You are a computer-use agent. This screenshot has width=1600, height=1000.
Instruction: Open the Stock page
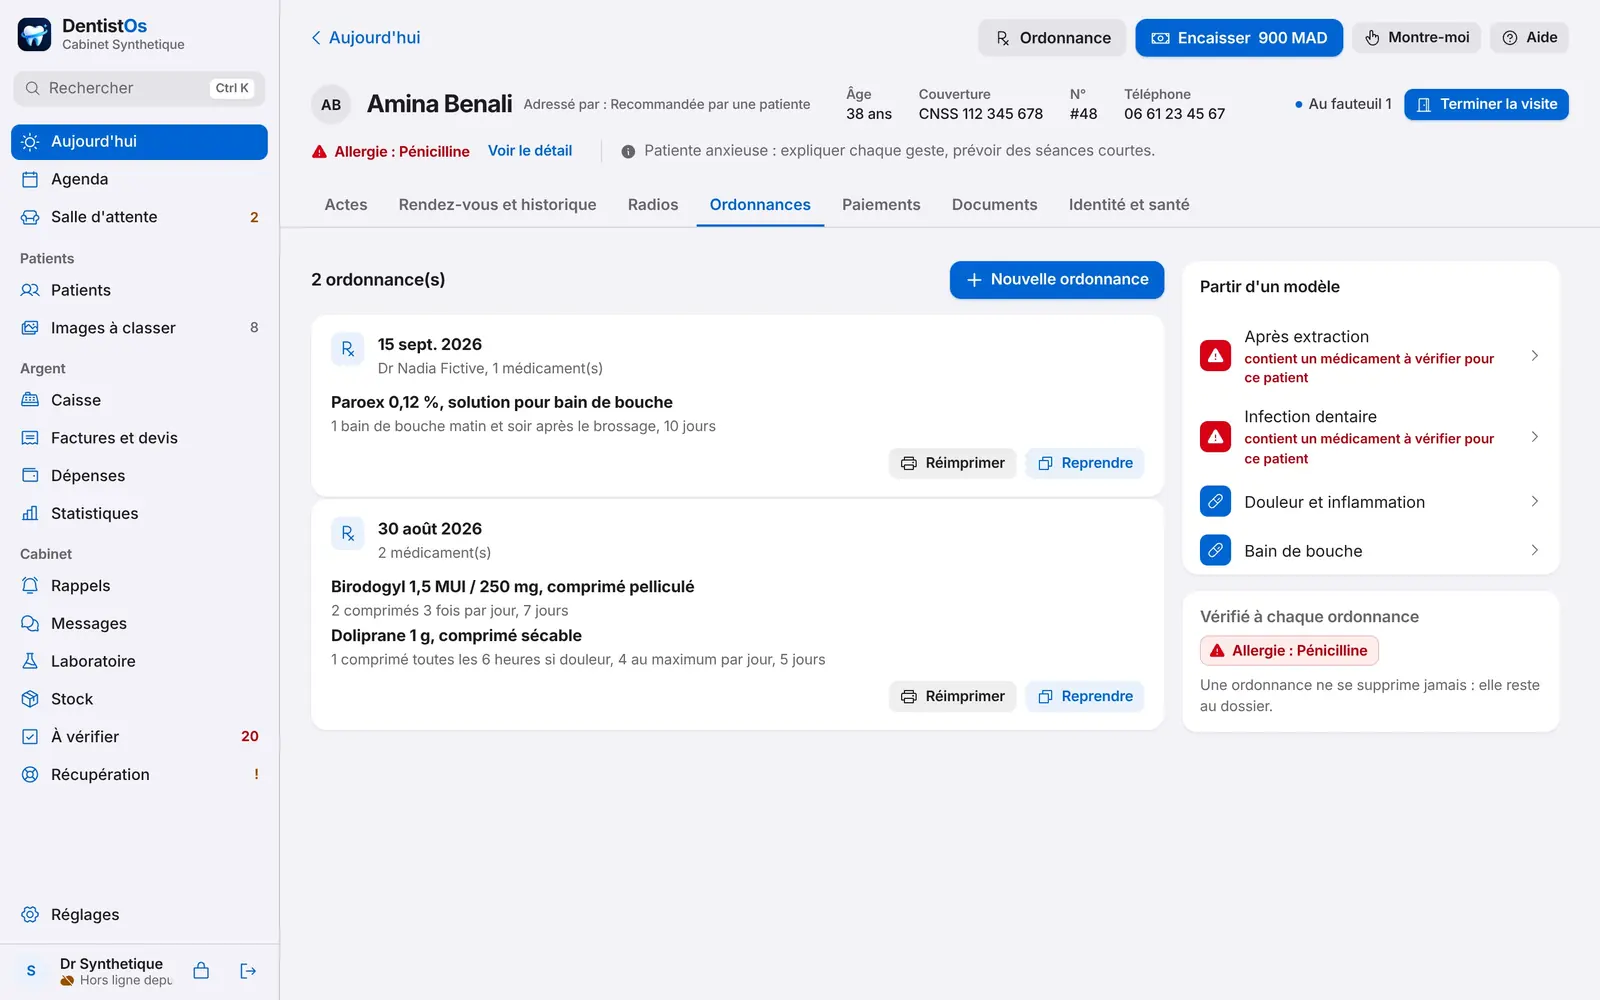(x=139, y=699)
